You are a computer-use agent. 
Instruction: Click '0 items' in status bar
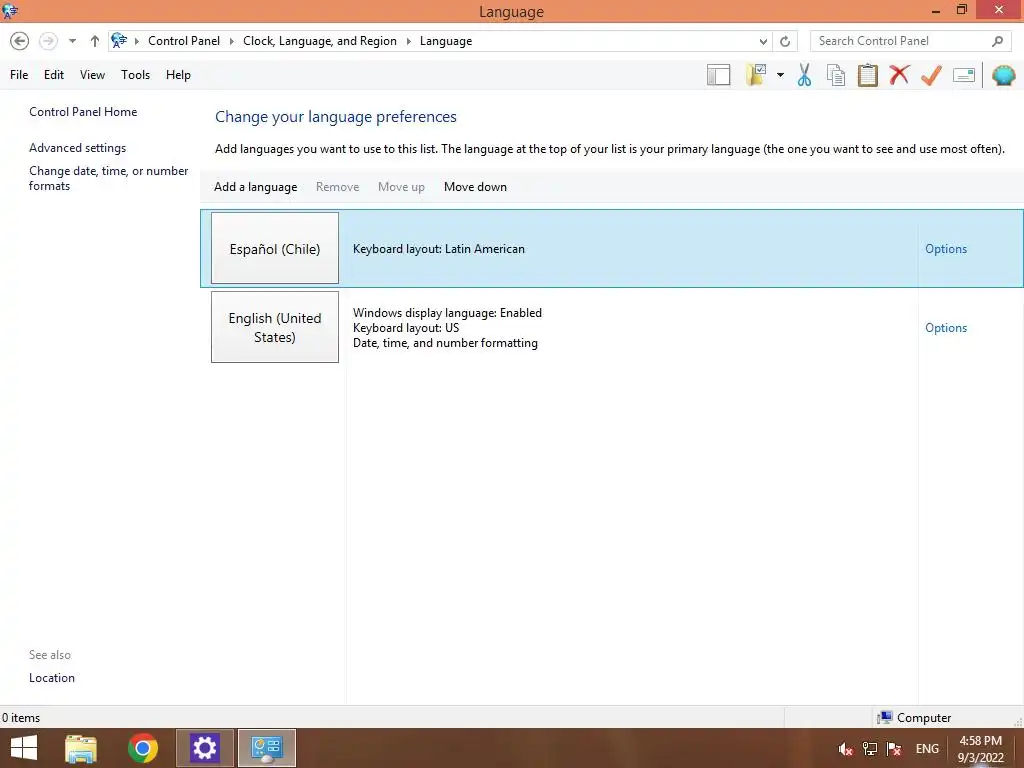(x=21, y=718)
